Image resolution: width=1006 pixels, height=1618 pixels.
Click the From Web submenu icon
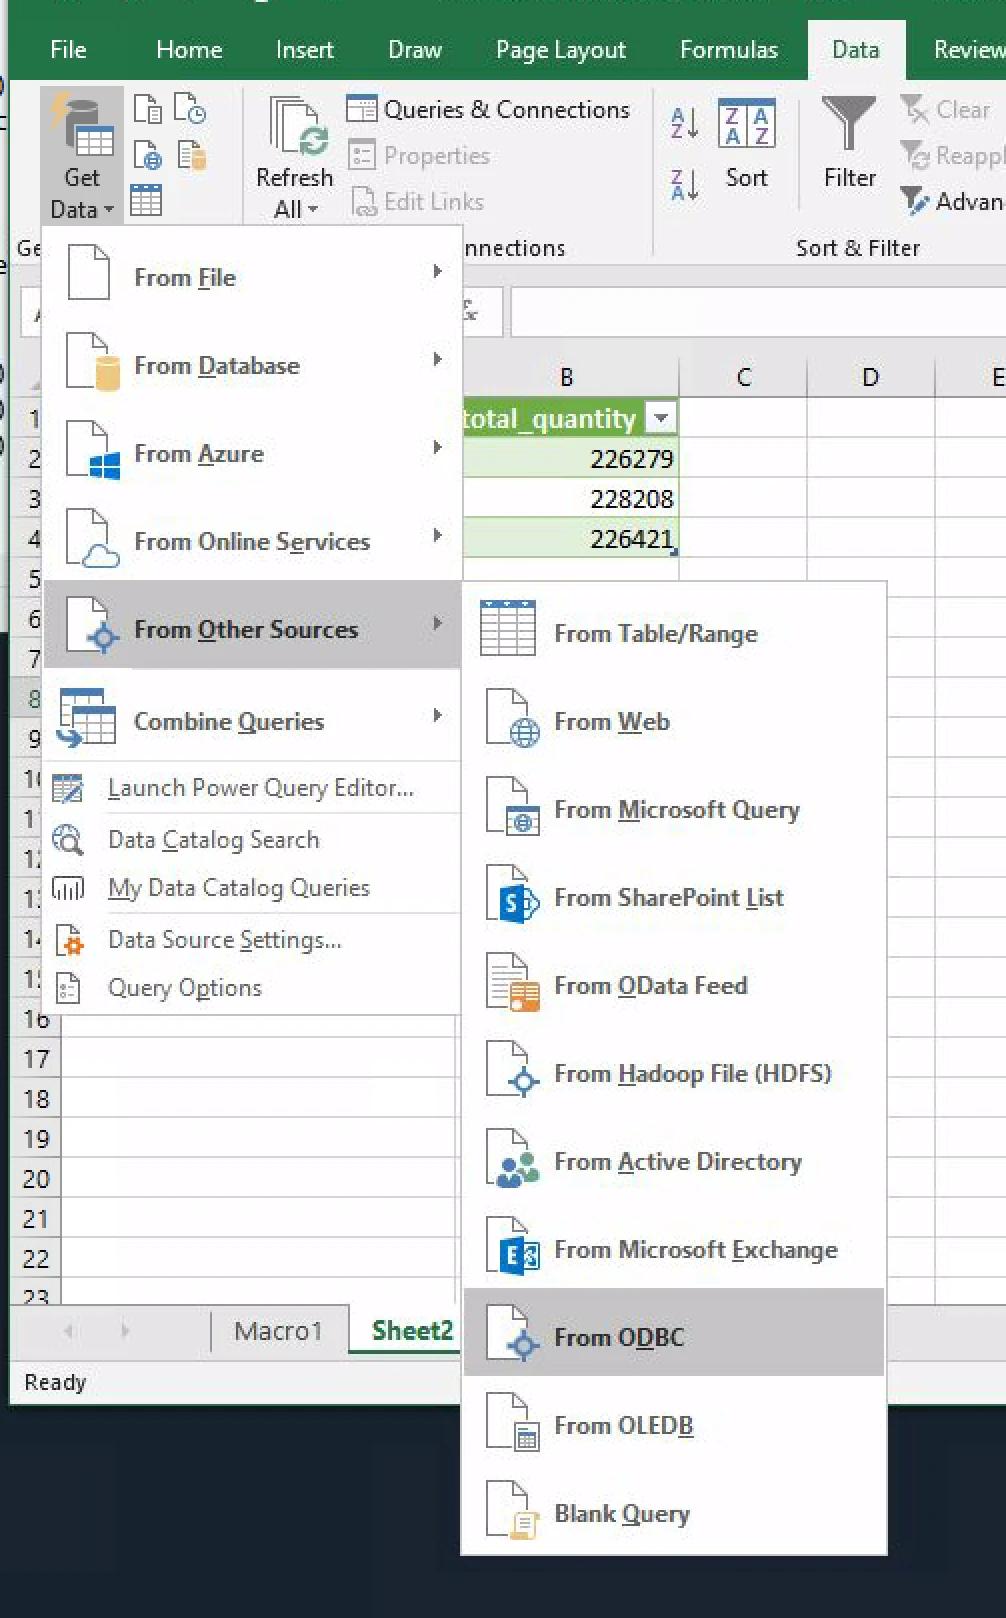point(512,718)
